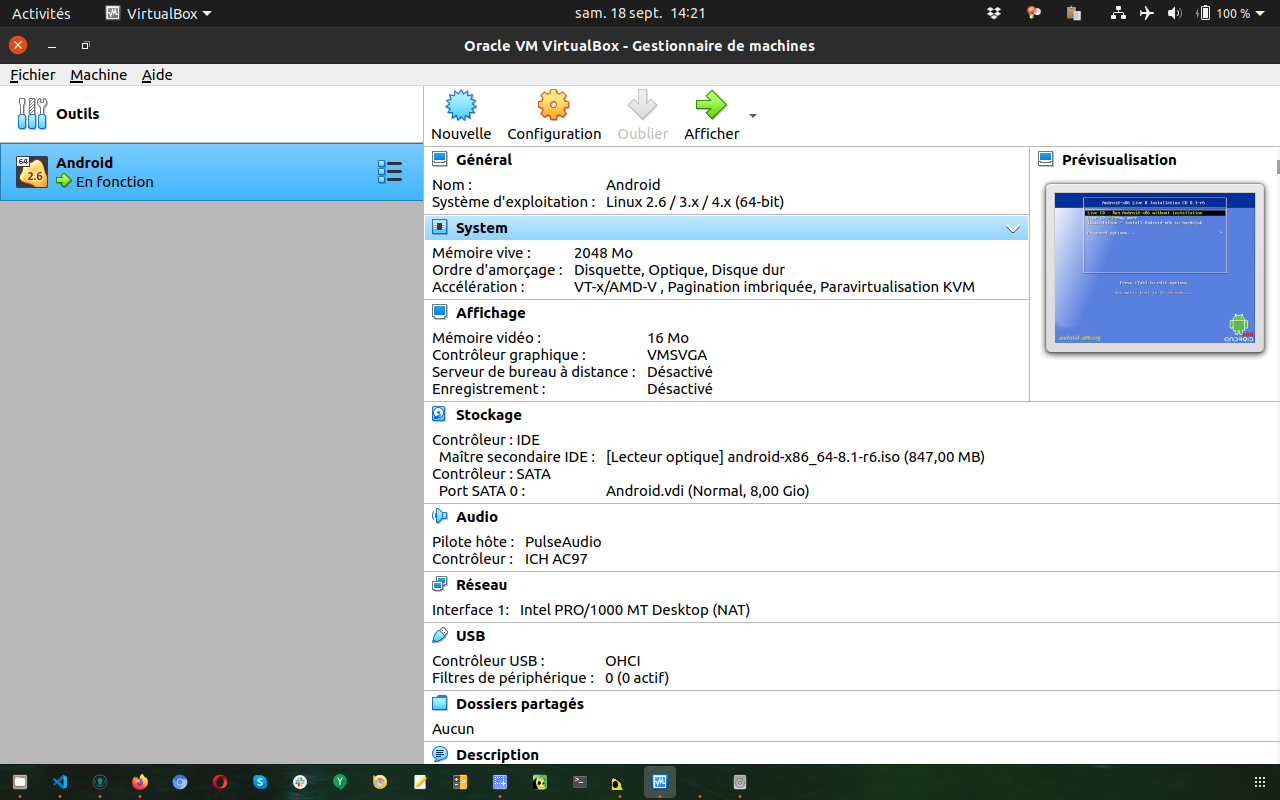Click the Android.vdi (Normal, 8,00 Gio) entry
This screenshot has height=800, width=1280.
[x=708, y=491]
